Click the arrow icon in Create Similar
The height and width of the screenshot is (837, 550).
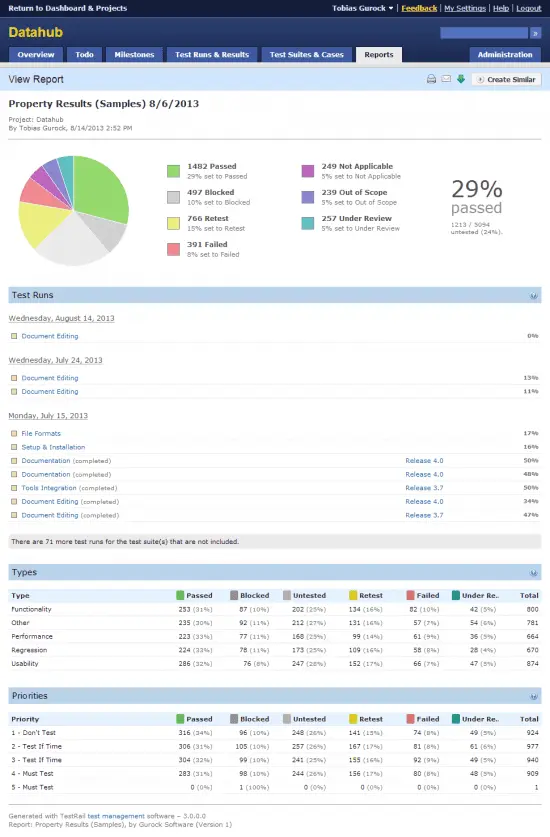click(481, 80)
